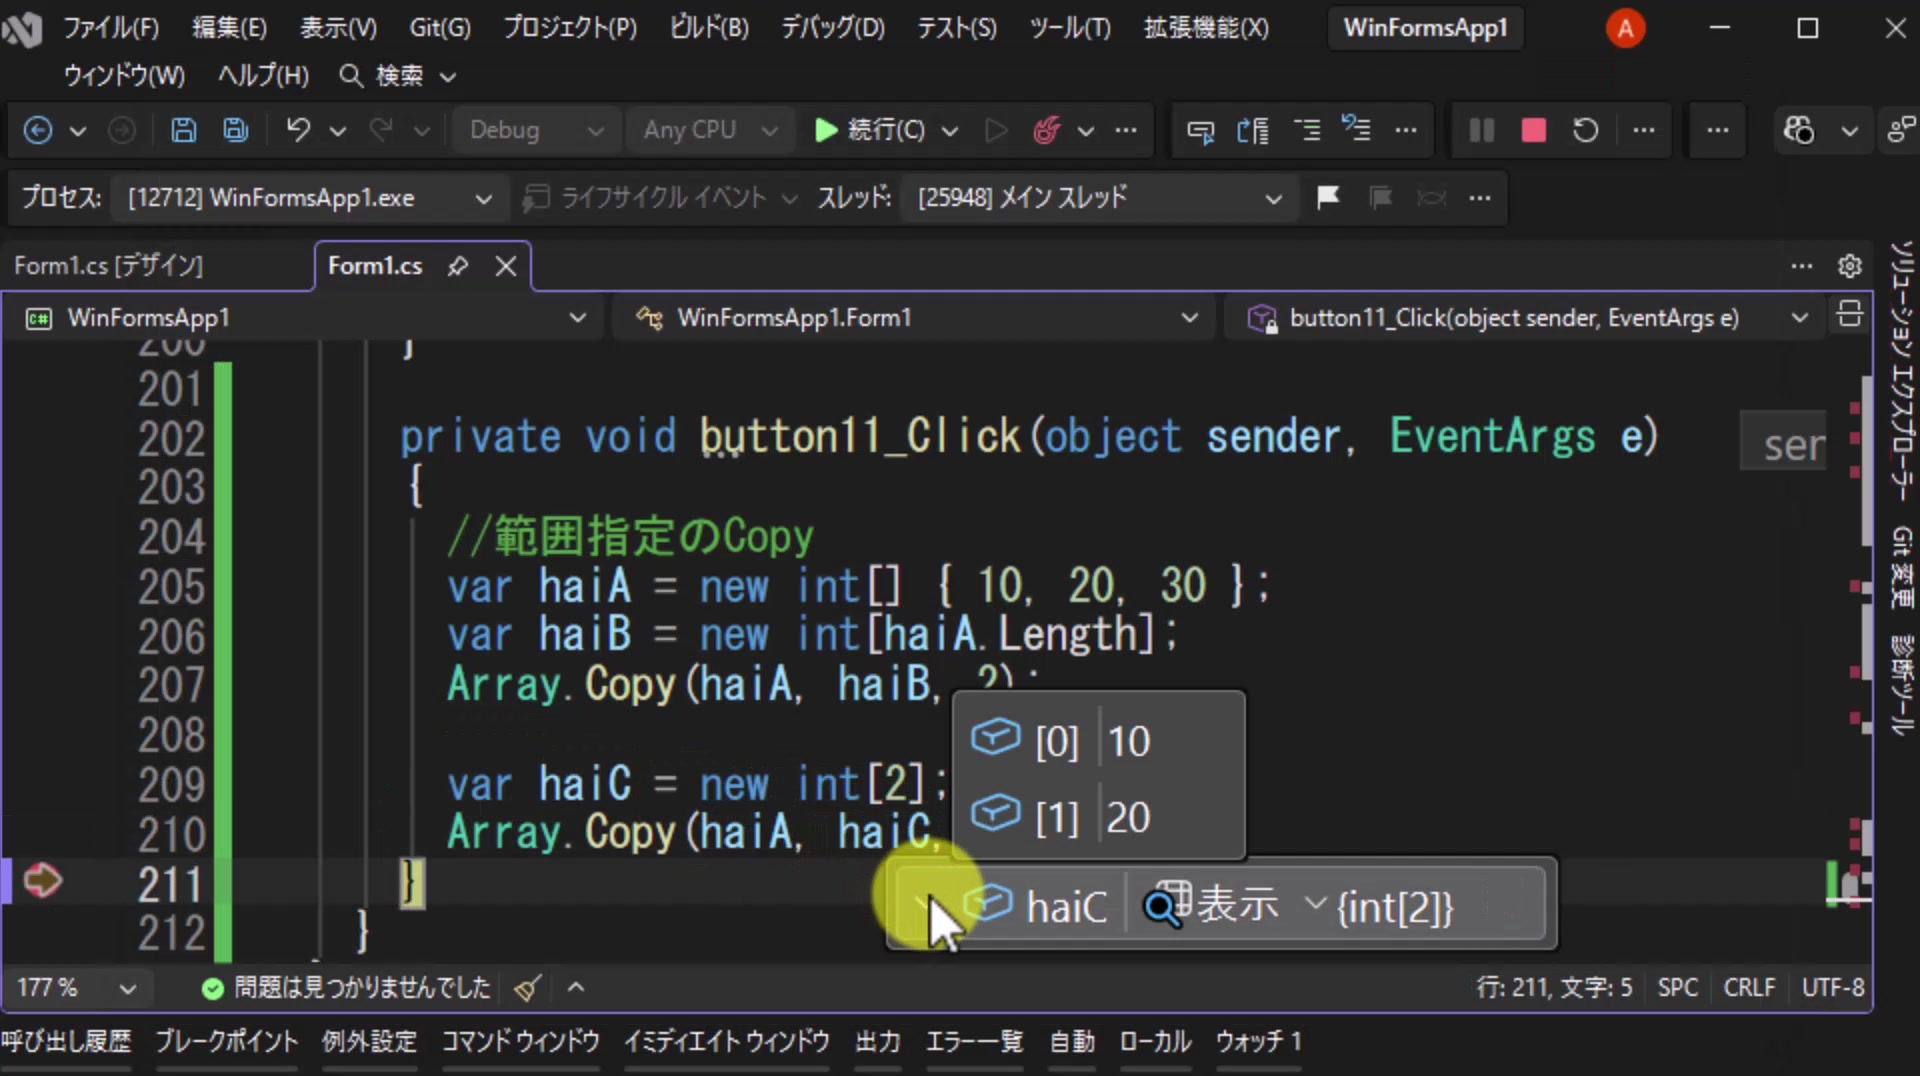Click the Save file toolbar icon

tap(184, 130)
